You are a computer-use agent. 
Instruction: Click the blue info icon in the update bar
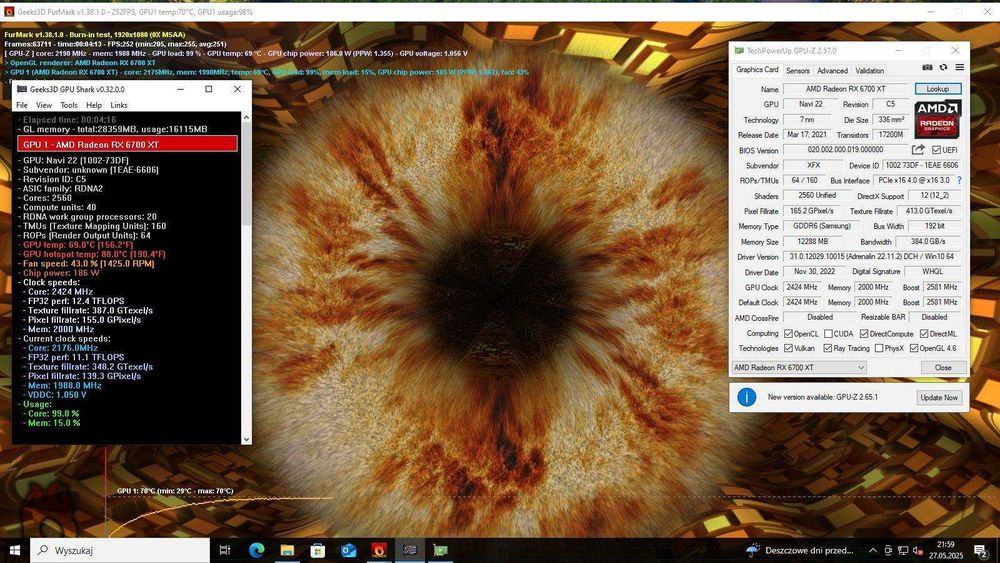[747, 397]
